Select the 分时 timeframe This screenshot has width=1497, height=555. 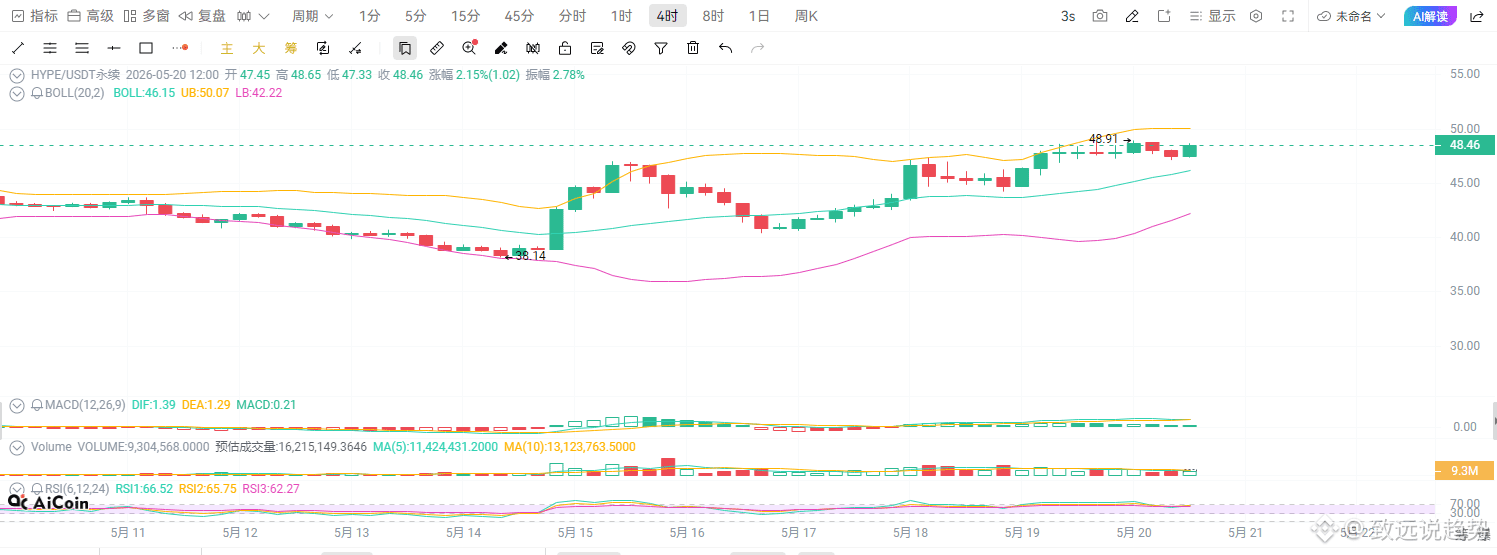pos(573,16)
